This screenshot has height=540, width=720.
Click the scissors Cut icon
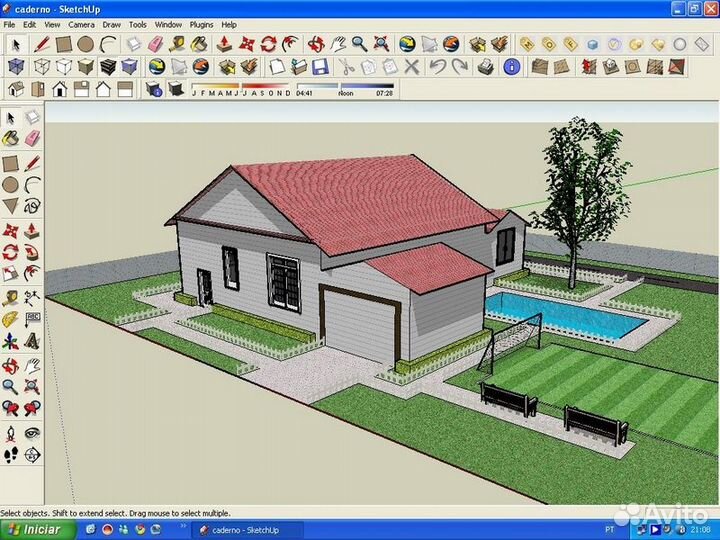click(344, 67)
